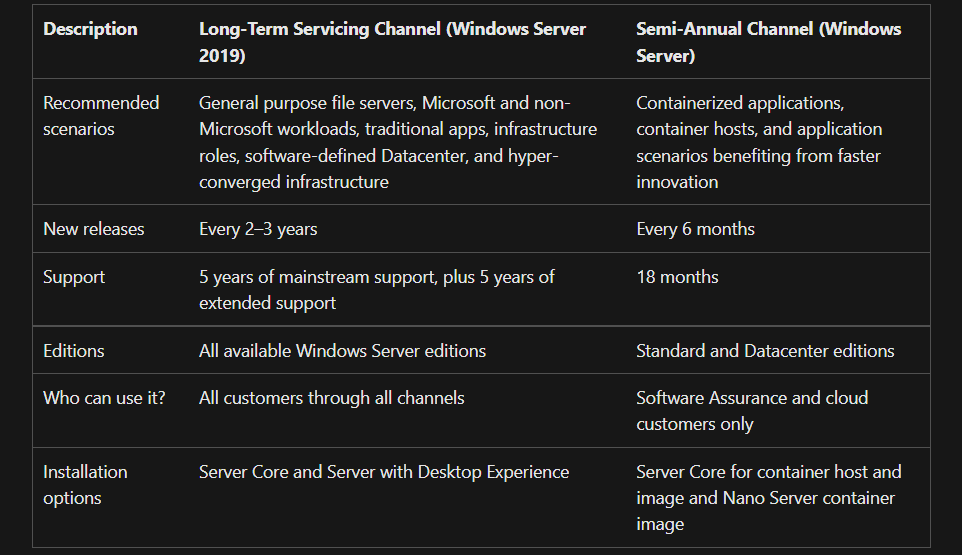Click the 'Every 2–3 years' cell
Viewport: 962px width, 555px height.
(x=258, y=229)
